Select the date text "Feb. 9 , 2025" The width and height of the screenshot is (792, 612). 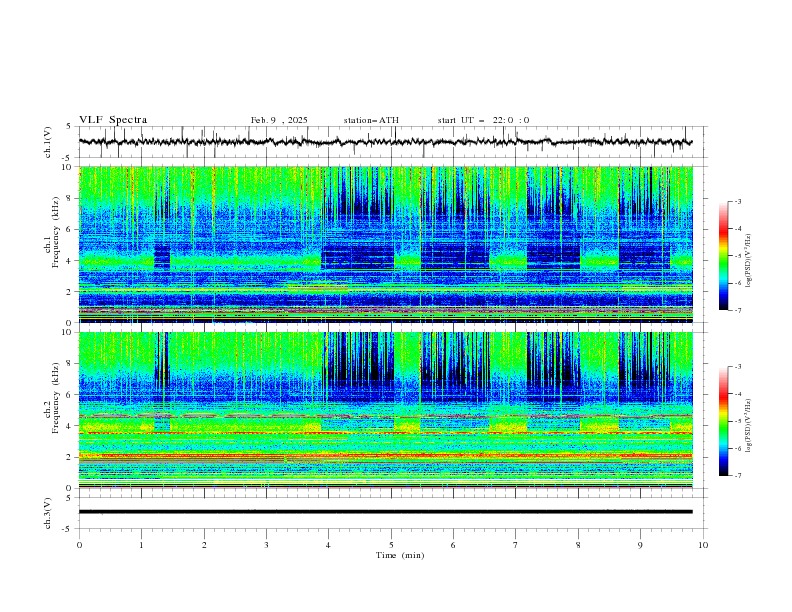pyautogui.click(x=279, y=120)
